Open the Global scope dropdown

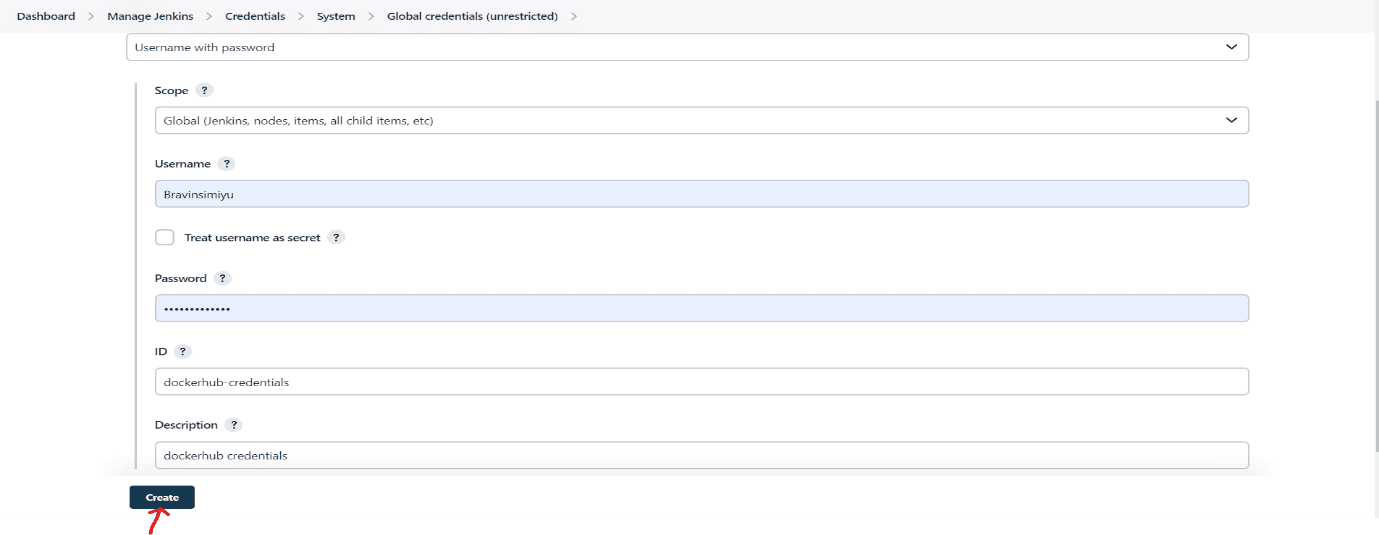[701, 120]
